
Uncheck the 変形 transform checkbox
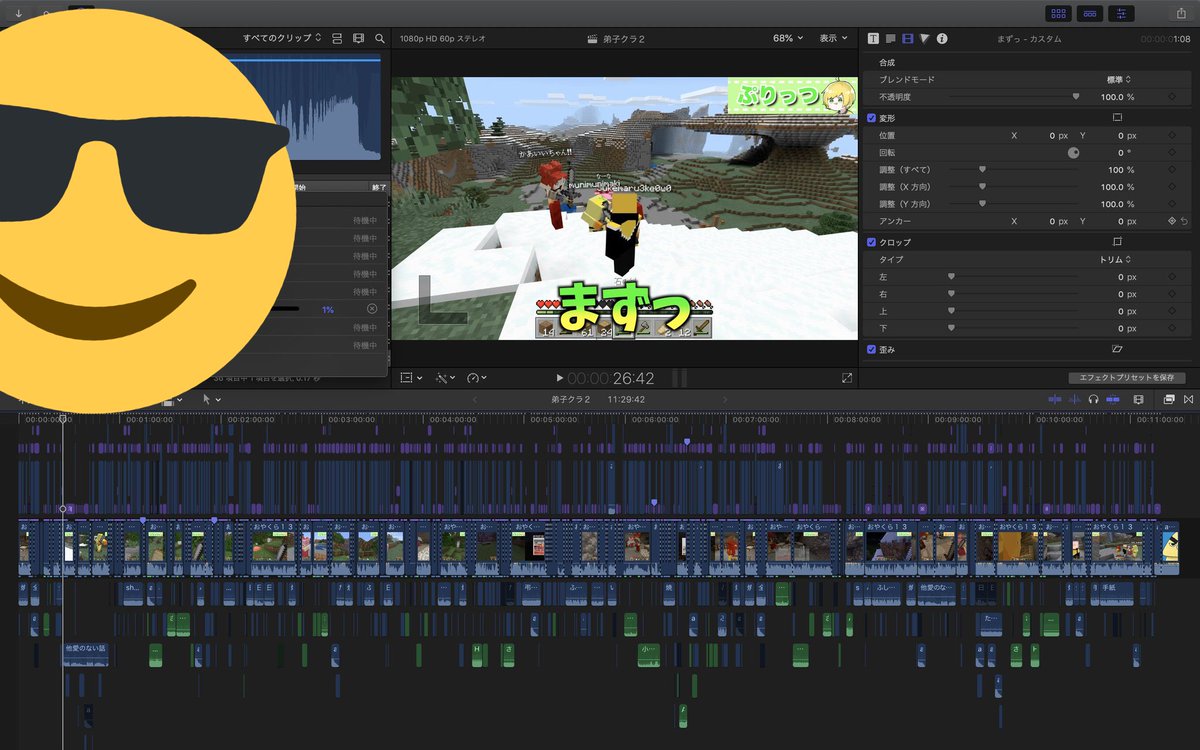click(x=872, y=118)
